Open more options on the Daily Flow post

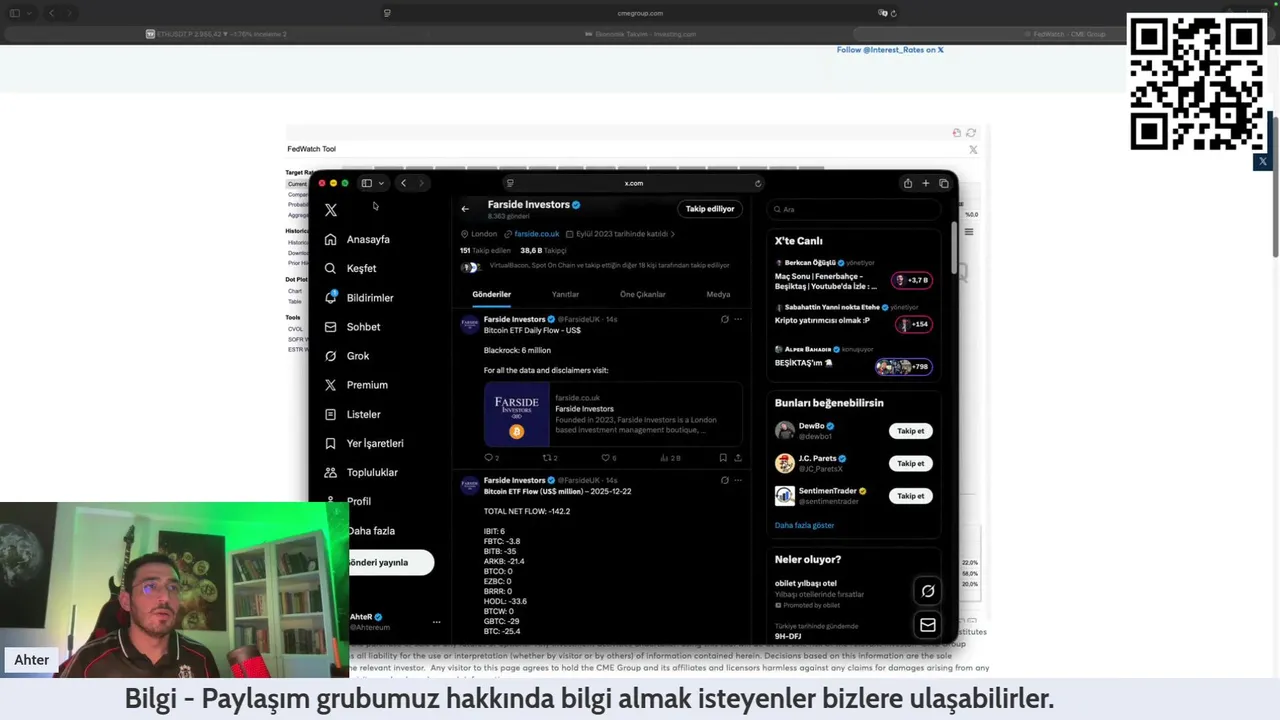(x=738, y=319)
